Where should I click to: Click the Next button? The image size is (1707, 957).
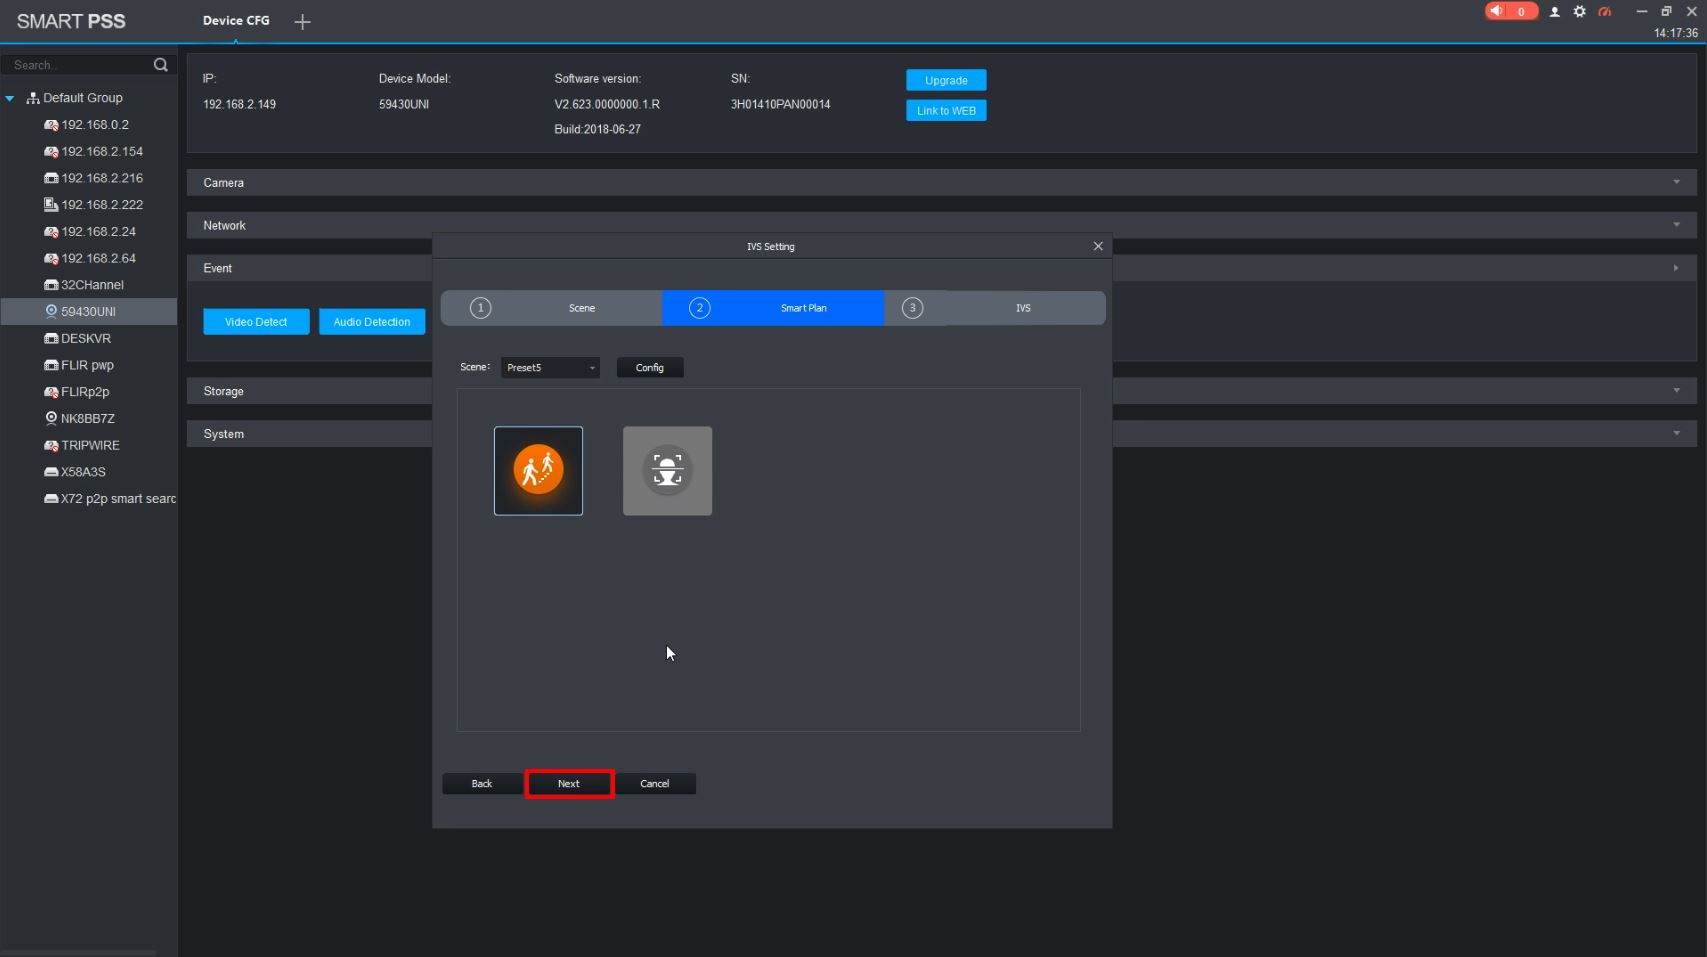click(x=569, y=784)
